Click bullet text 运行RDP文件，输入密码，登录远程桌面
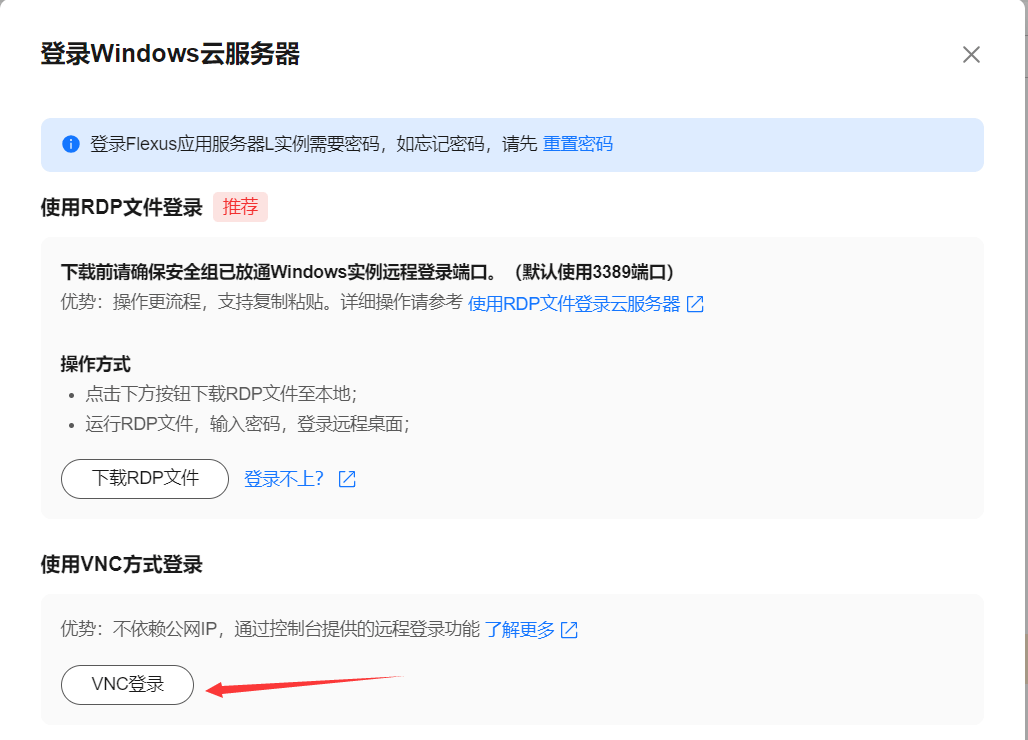This screenshot has height=740, width=1028. click(x=247, y=424)
